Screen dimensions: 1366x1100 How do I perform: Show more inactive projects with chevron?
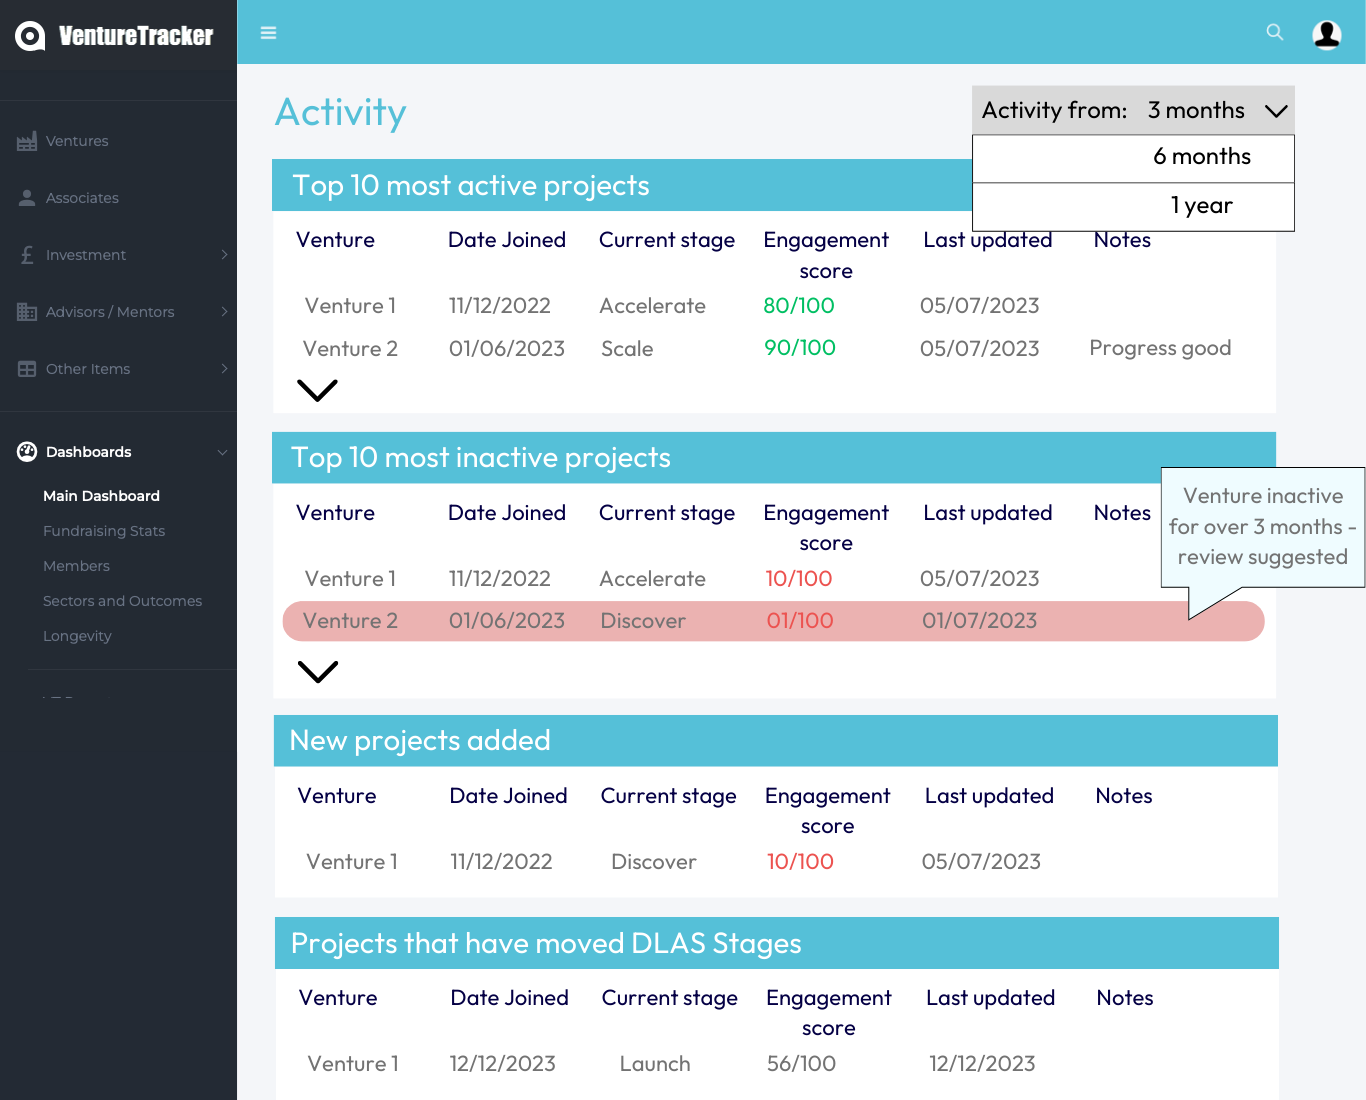[318, 672]
